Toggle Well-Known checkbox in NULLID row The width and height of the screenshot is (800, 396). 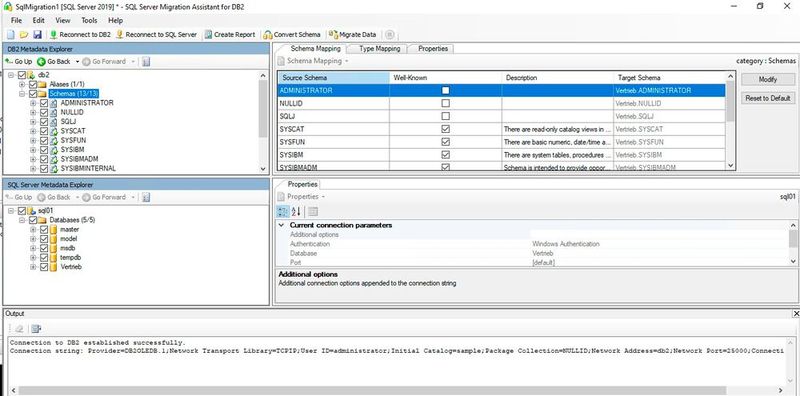[x=445, y=103]
